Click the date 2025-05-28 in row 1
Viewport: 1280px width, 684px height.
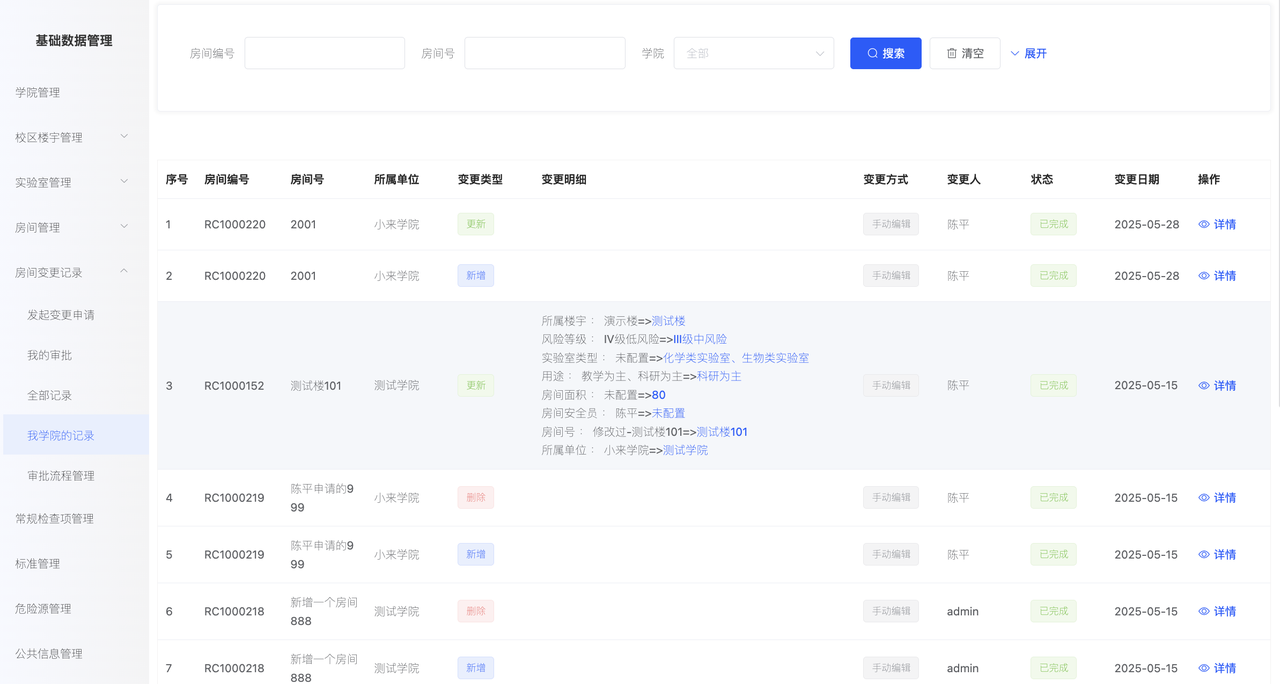1147,225
